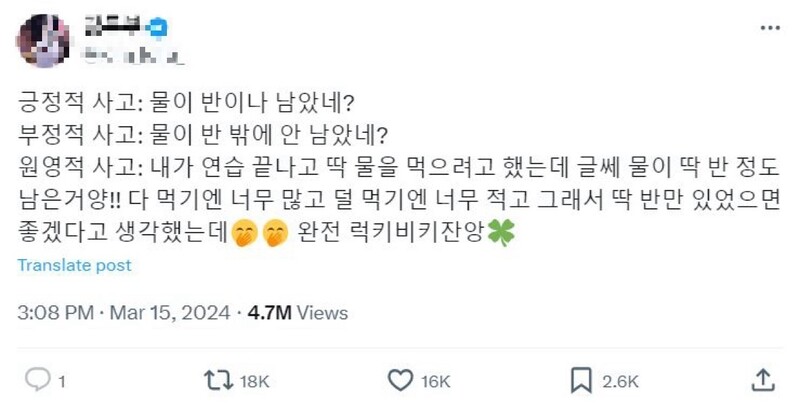Click the 18K repost count

tap(254, 380)
